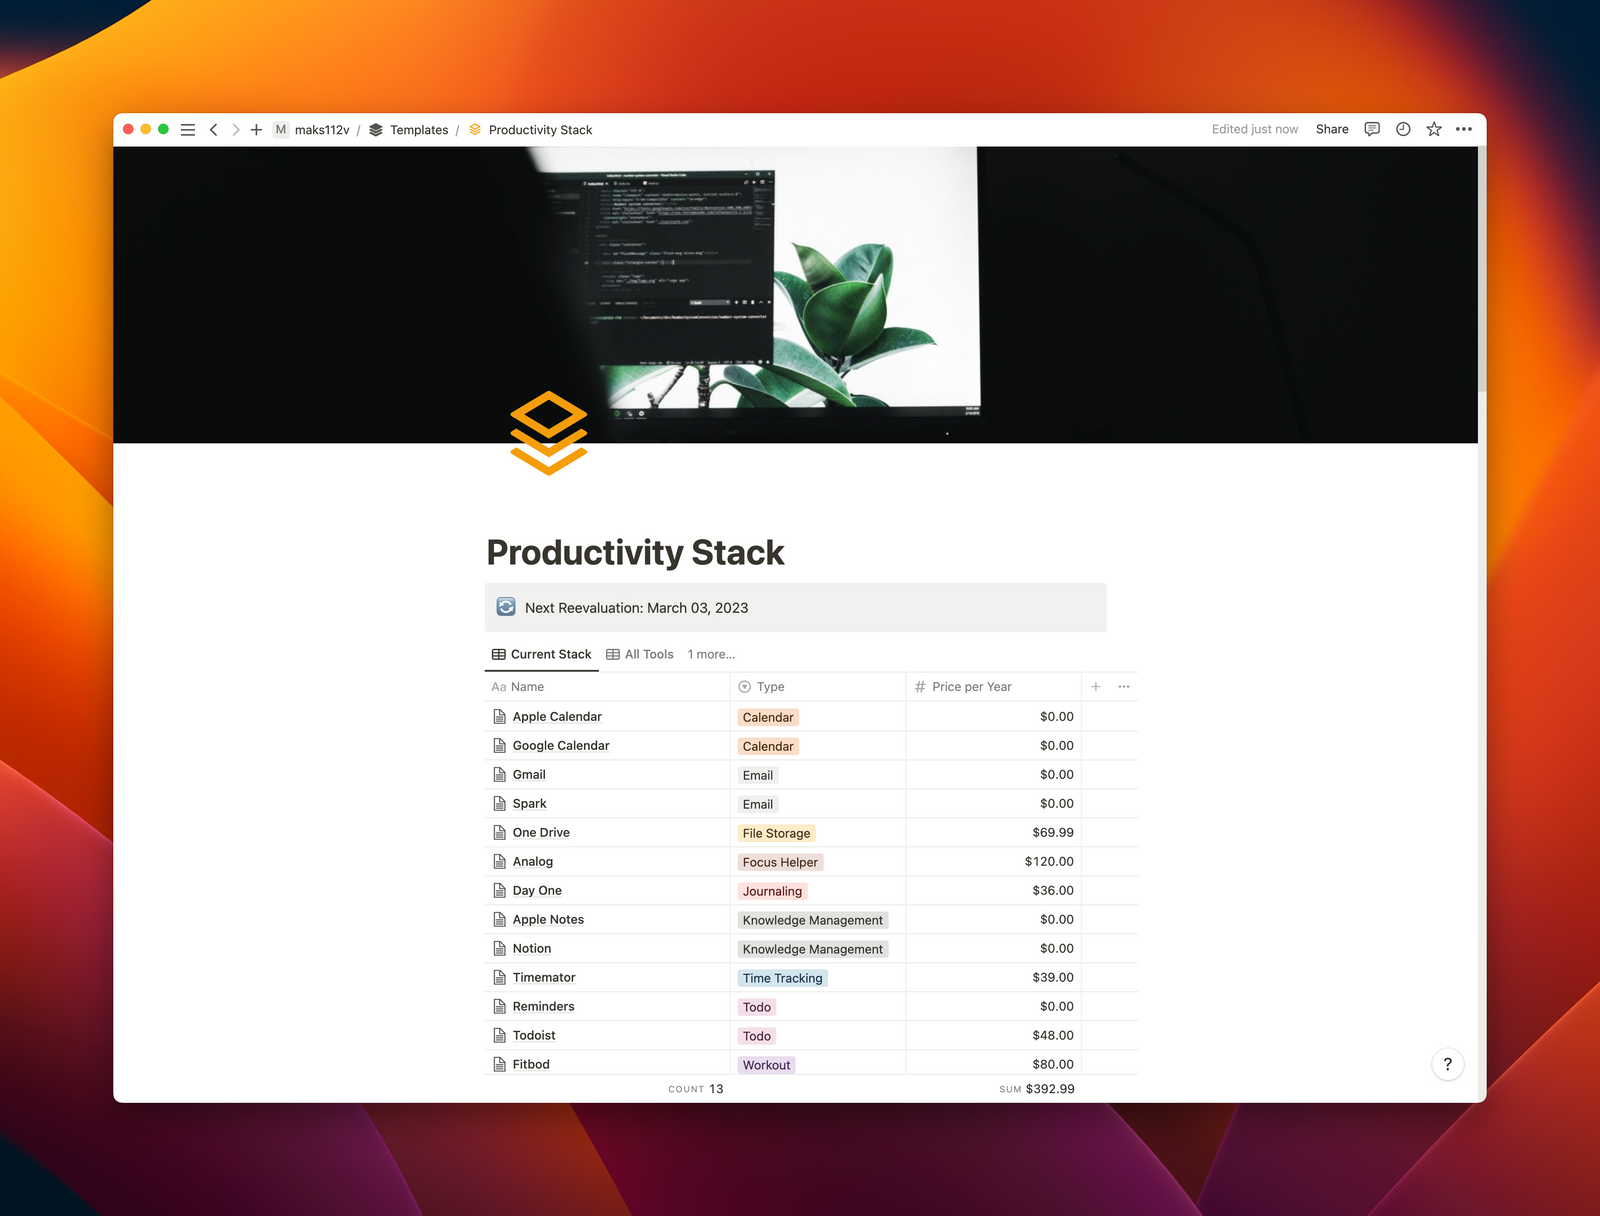
Task: Open the three-dot page options menu
Action: [1464, 129]
